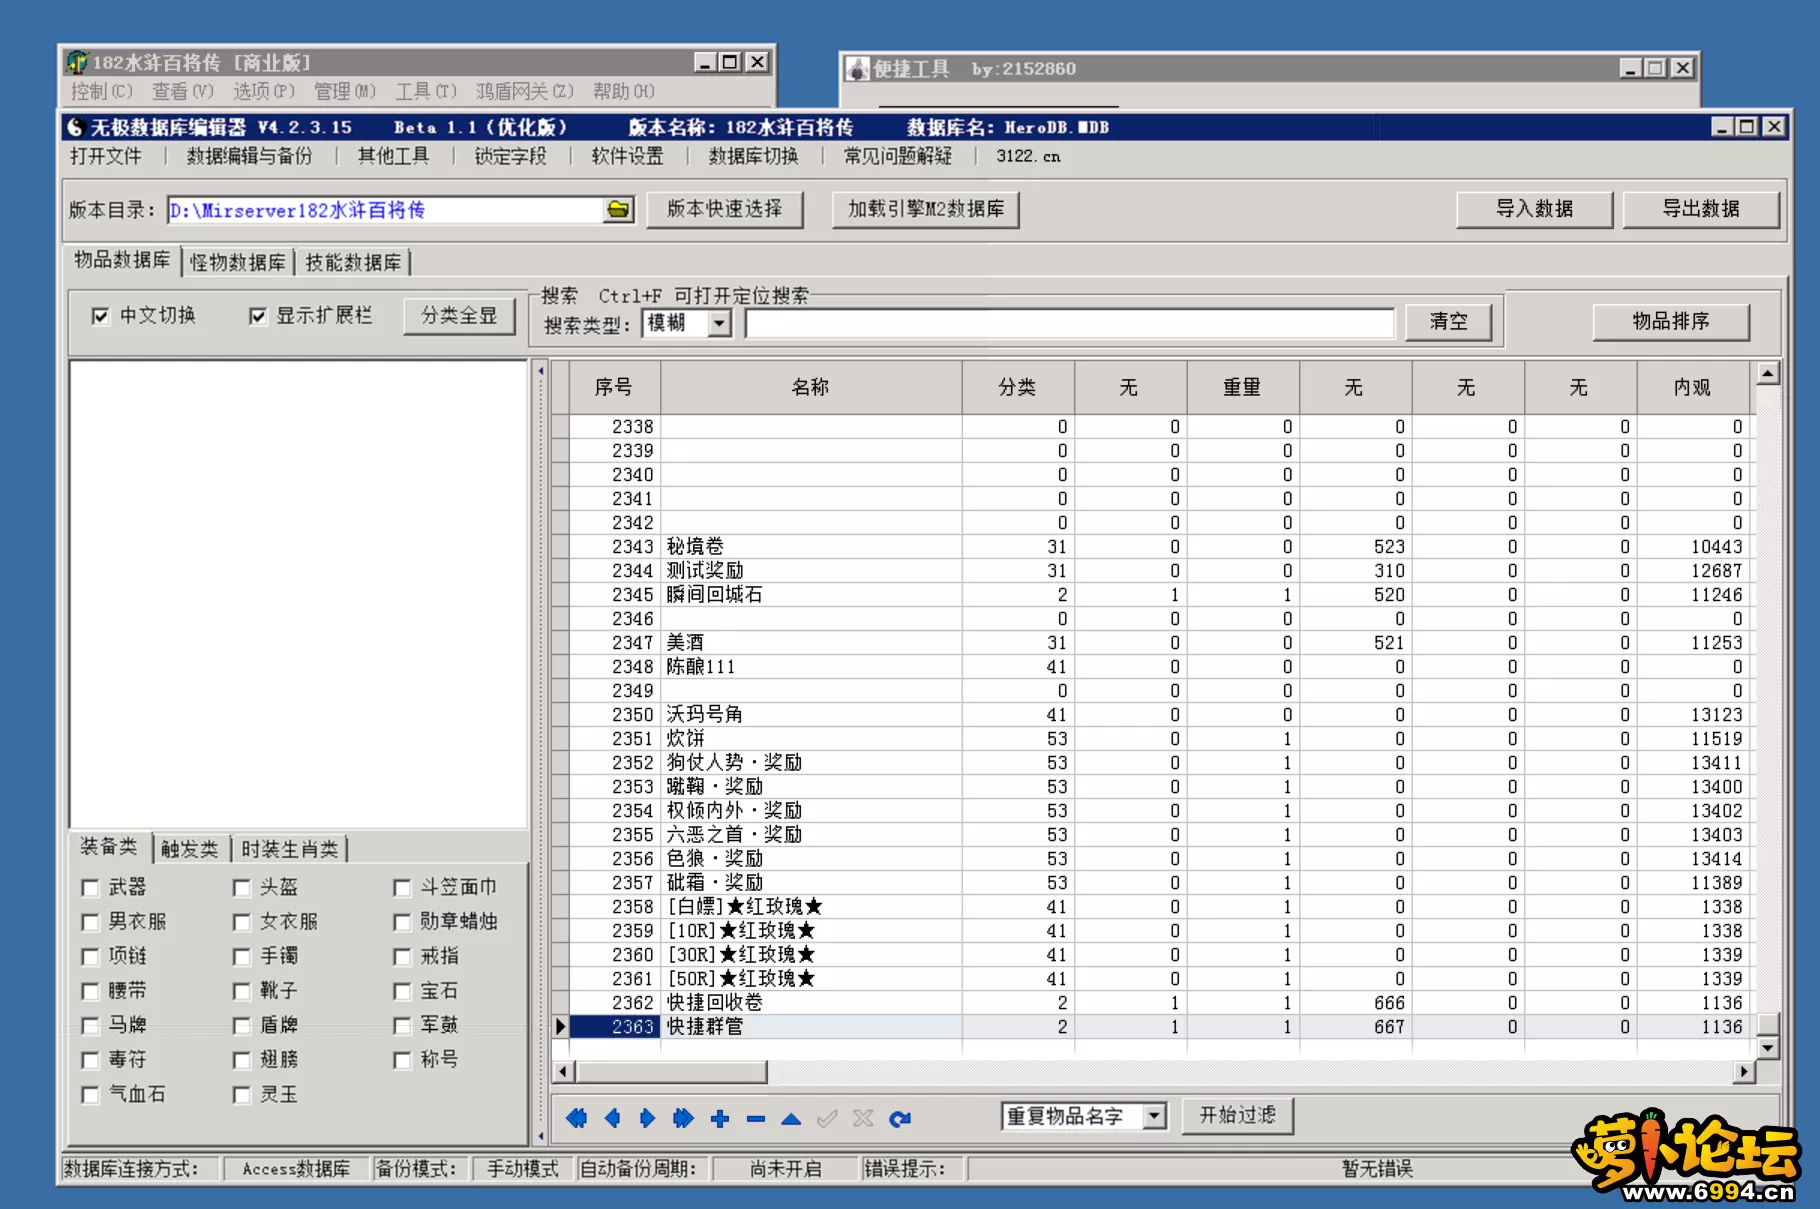Click the editor title bar app icon
This screenshot has width=1820, height=1209.
76,127
